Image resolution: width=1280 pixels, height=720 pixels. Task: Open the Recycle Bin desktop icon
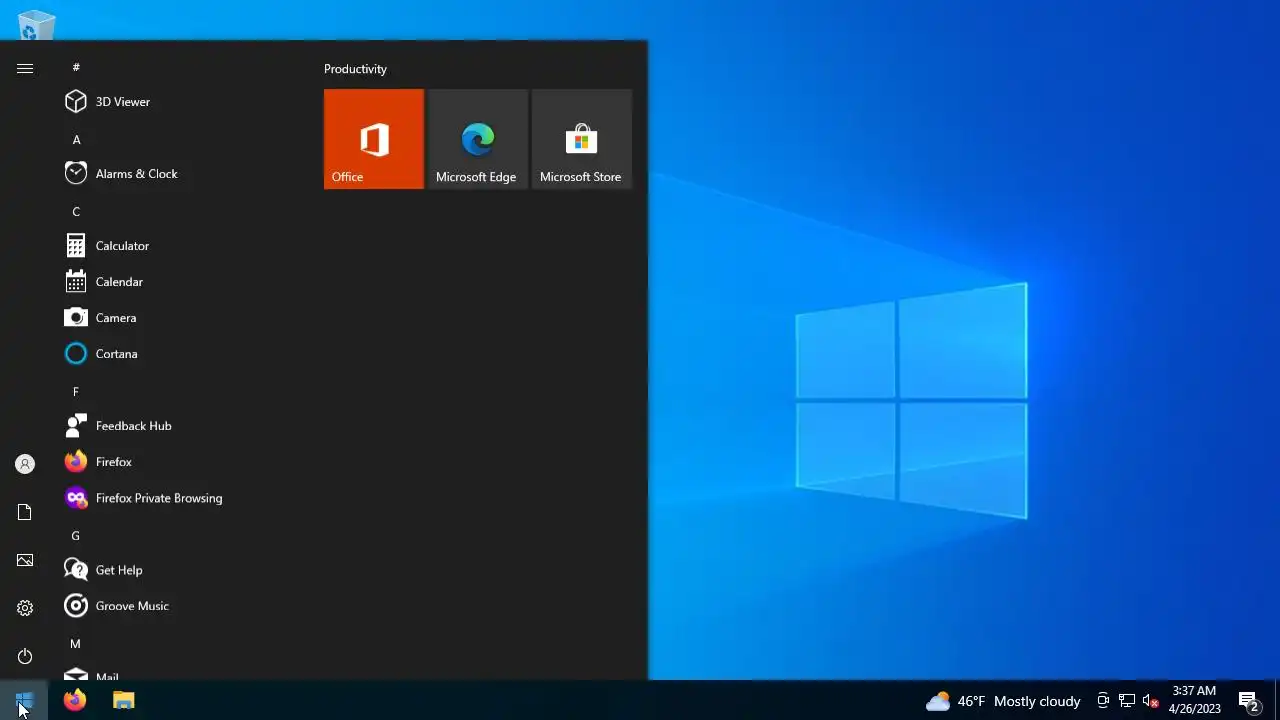coord(36,25)
